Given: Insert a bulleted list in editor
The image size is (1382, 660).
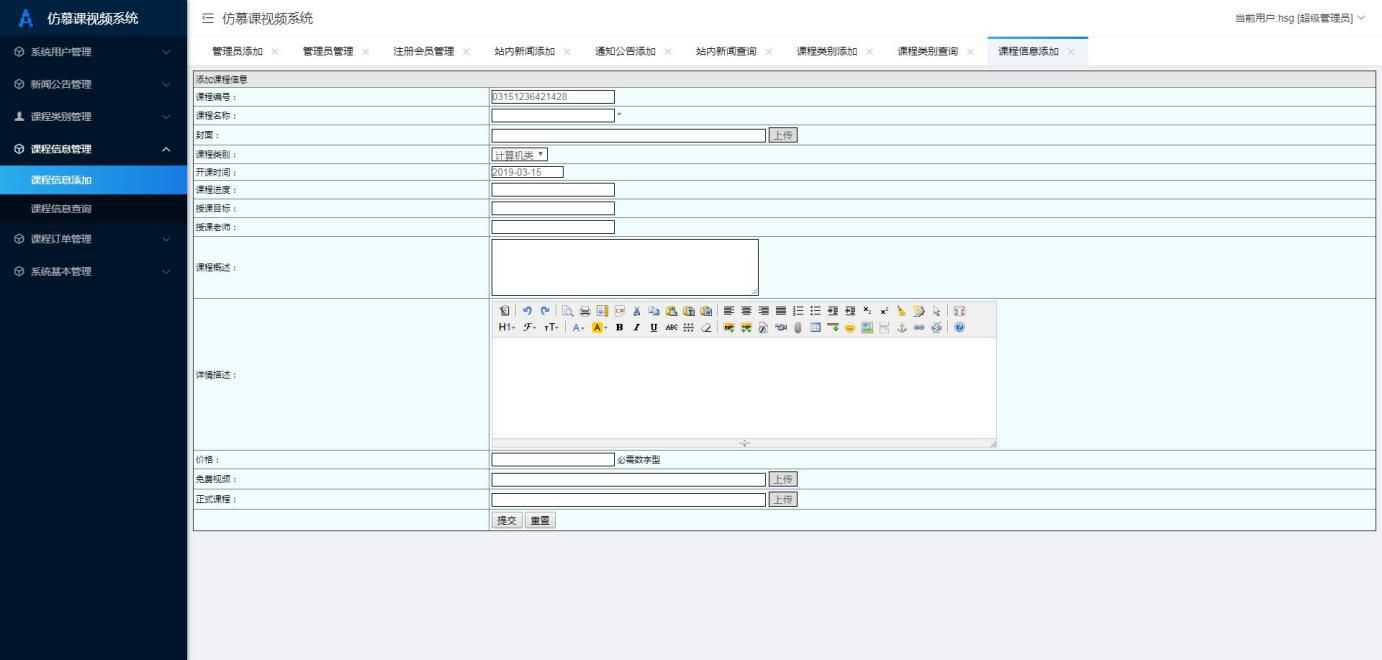Looking at the screenshot, I should pos(815,311).
